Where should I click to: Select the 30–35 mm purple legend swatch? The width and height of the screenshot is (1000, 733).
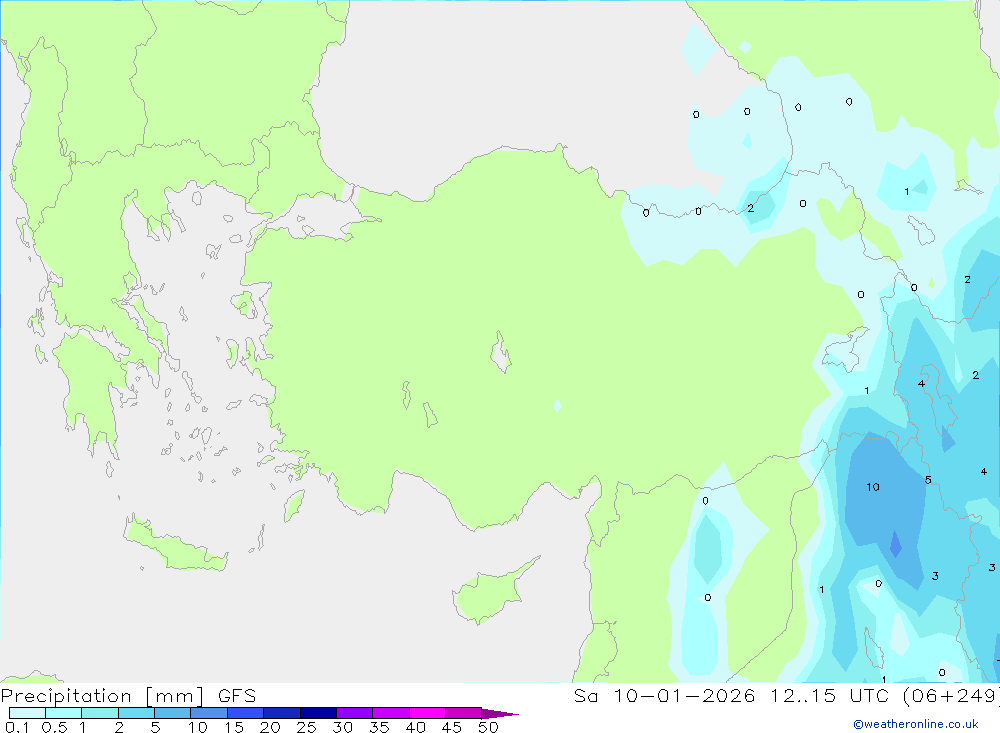tap(355, 713)
